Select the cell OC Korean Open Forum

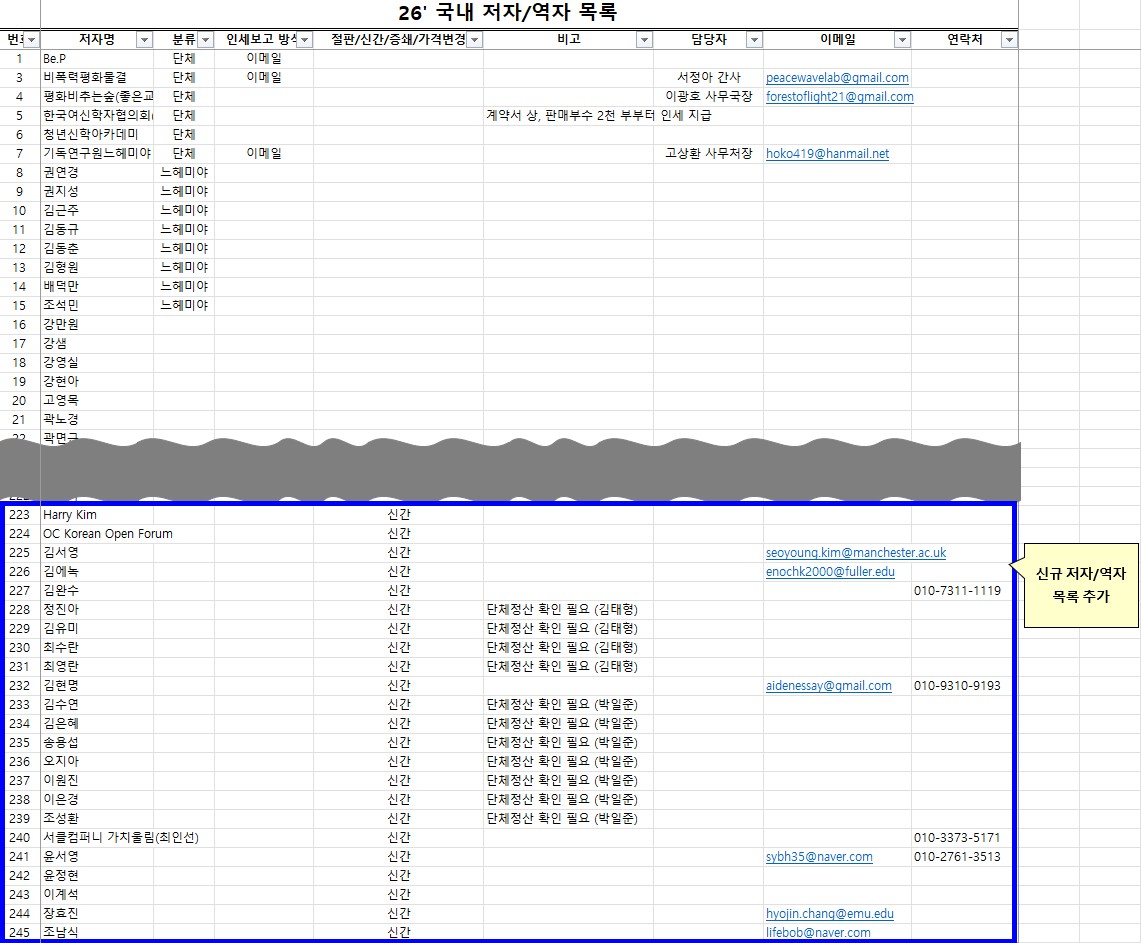point(108,534)
